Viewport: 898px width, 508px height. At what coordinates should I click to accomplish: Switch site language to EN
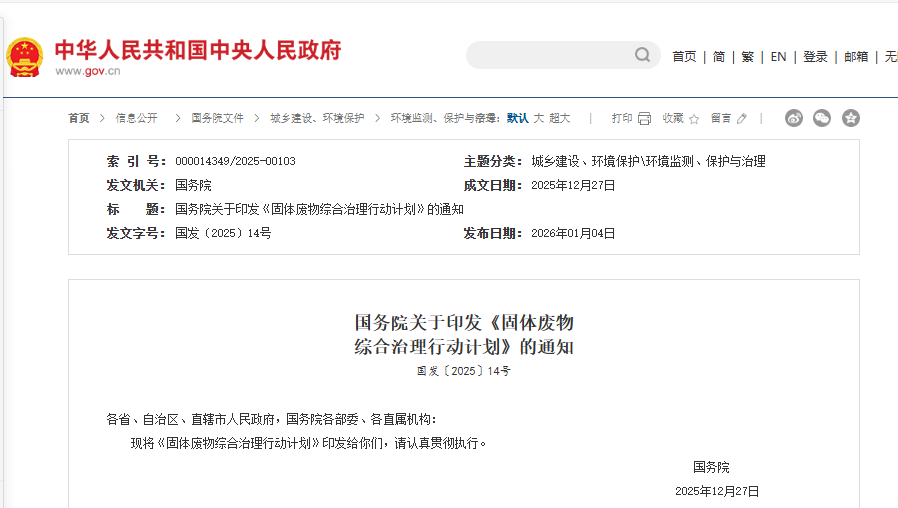pos(778,57)
